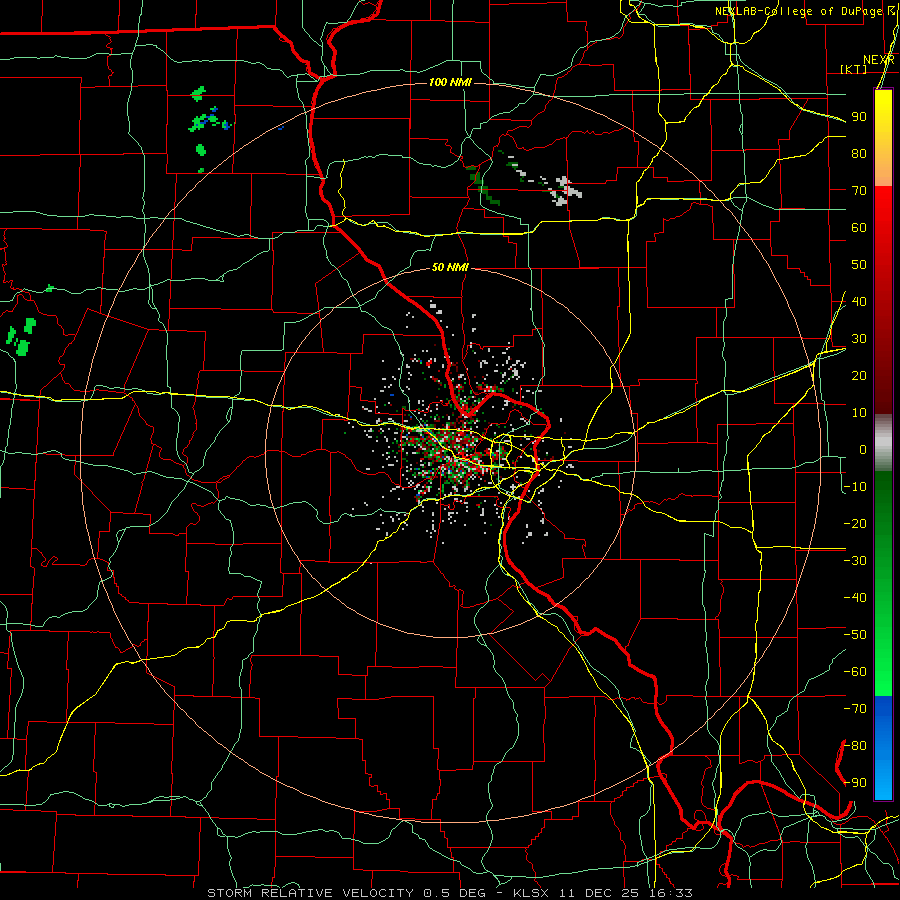
Task: Select the -80 scale value
Action: click(855, 746)
